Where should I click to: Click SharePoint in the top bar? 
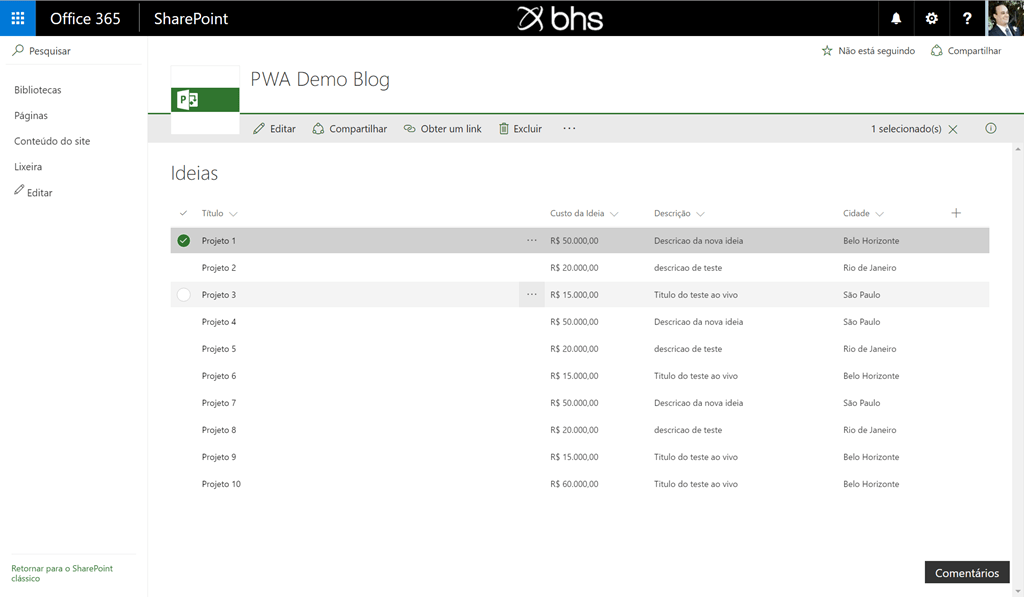[x=191, y=18]
